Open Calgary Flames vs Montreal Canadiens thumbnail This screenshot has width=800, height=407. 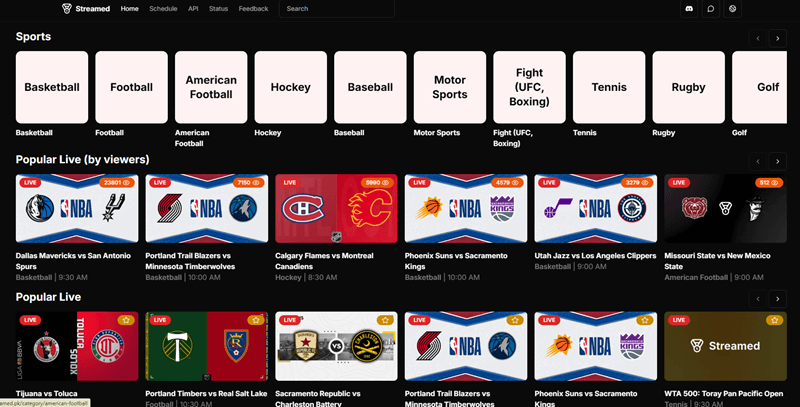click(336, 209)
